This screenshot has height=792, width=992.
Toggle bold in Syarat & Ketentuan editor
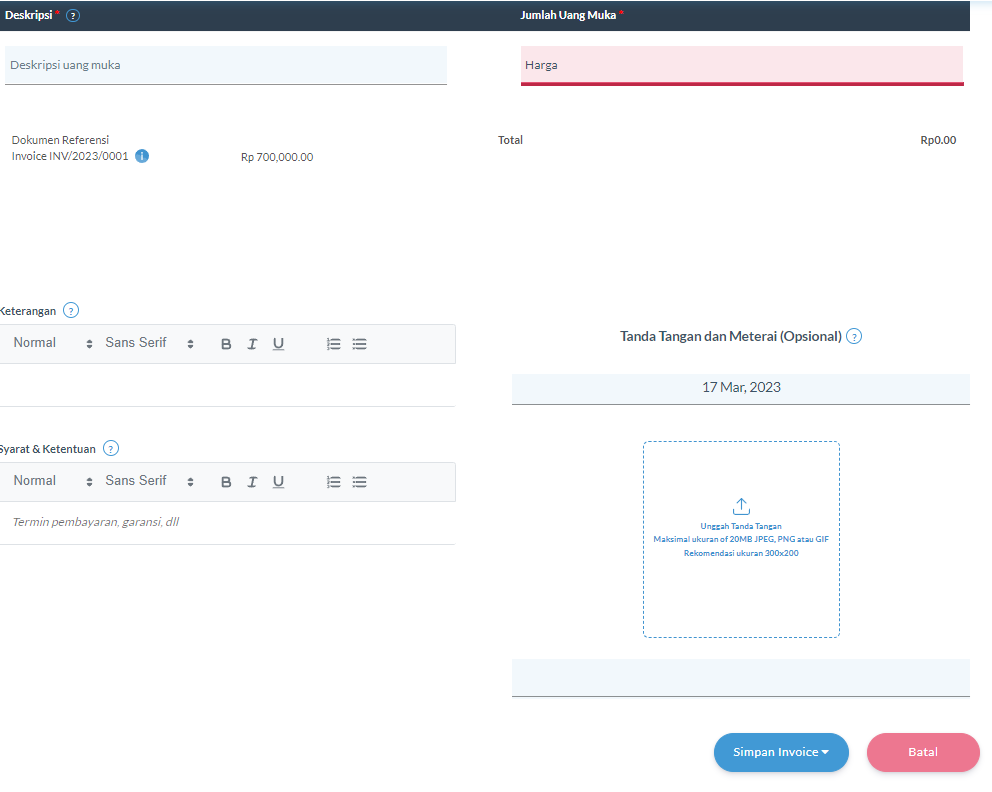225,481
